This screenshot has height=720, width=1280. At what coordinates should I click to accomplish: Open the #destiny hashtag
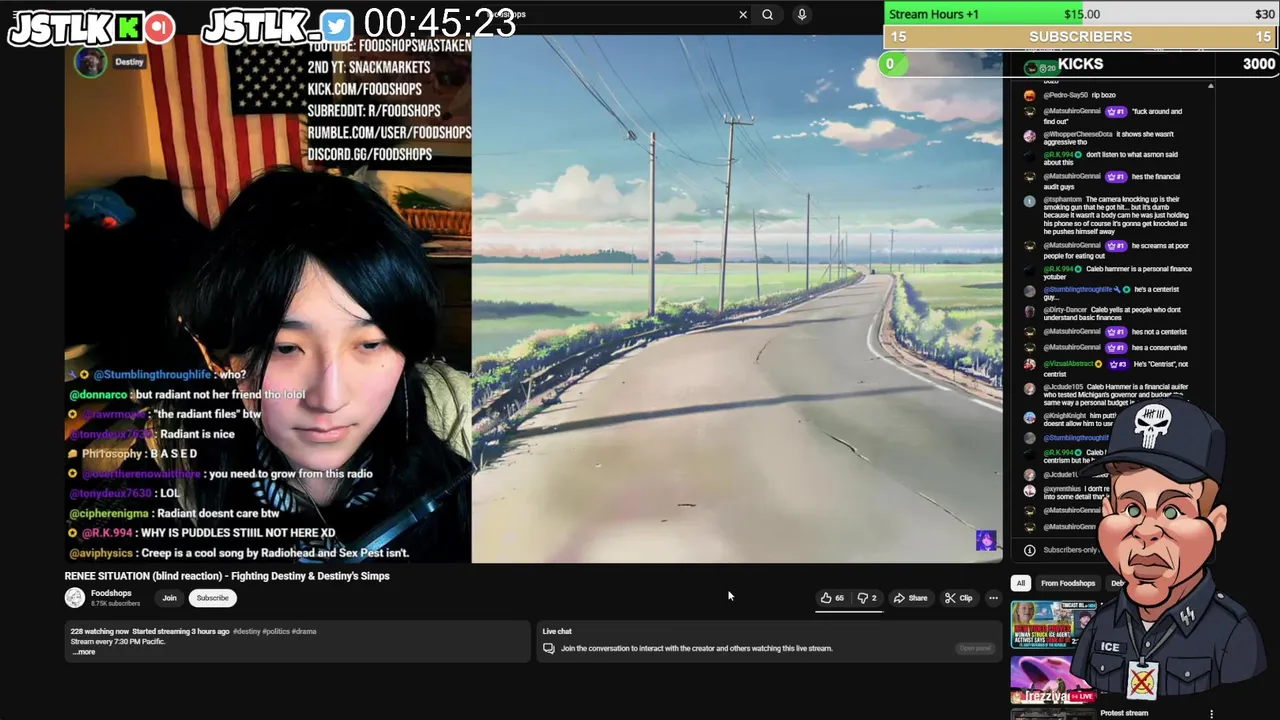(247, 632)
